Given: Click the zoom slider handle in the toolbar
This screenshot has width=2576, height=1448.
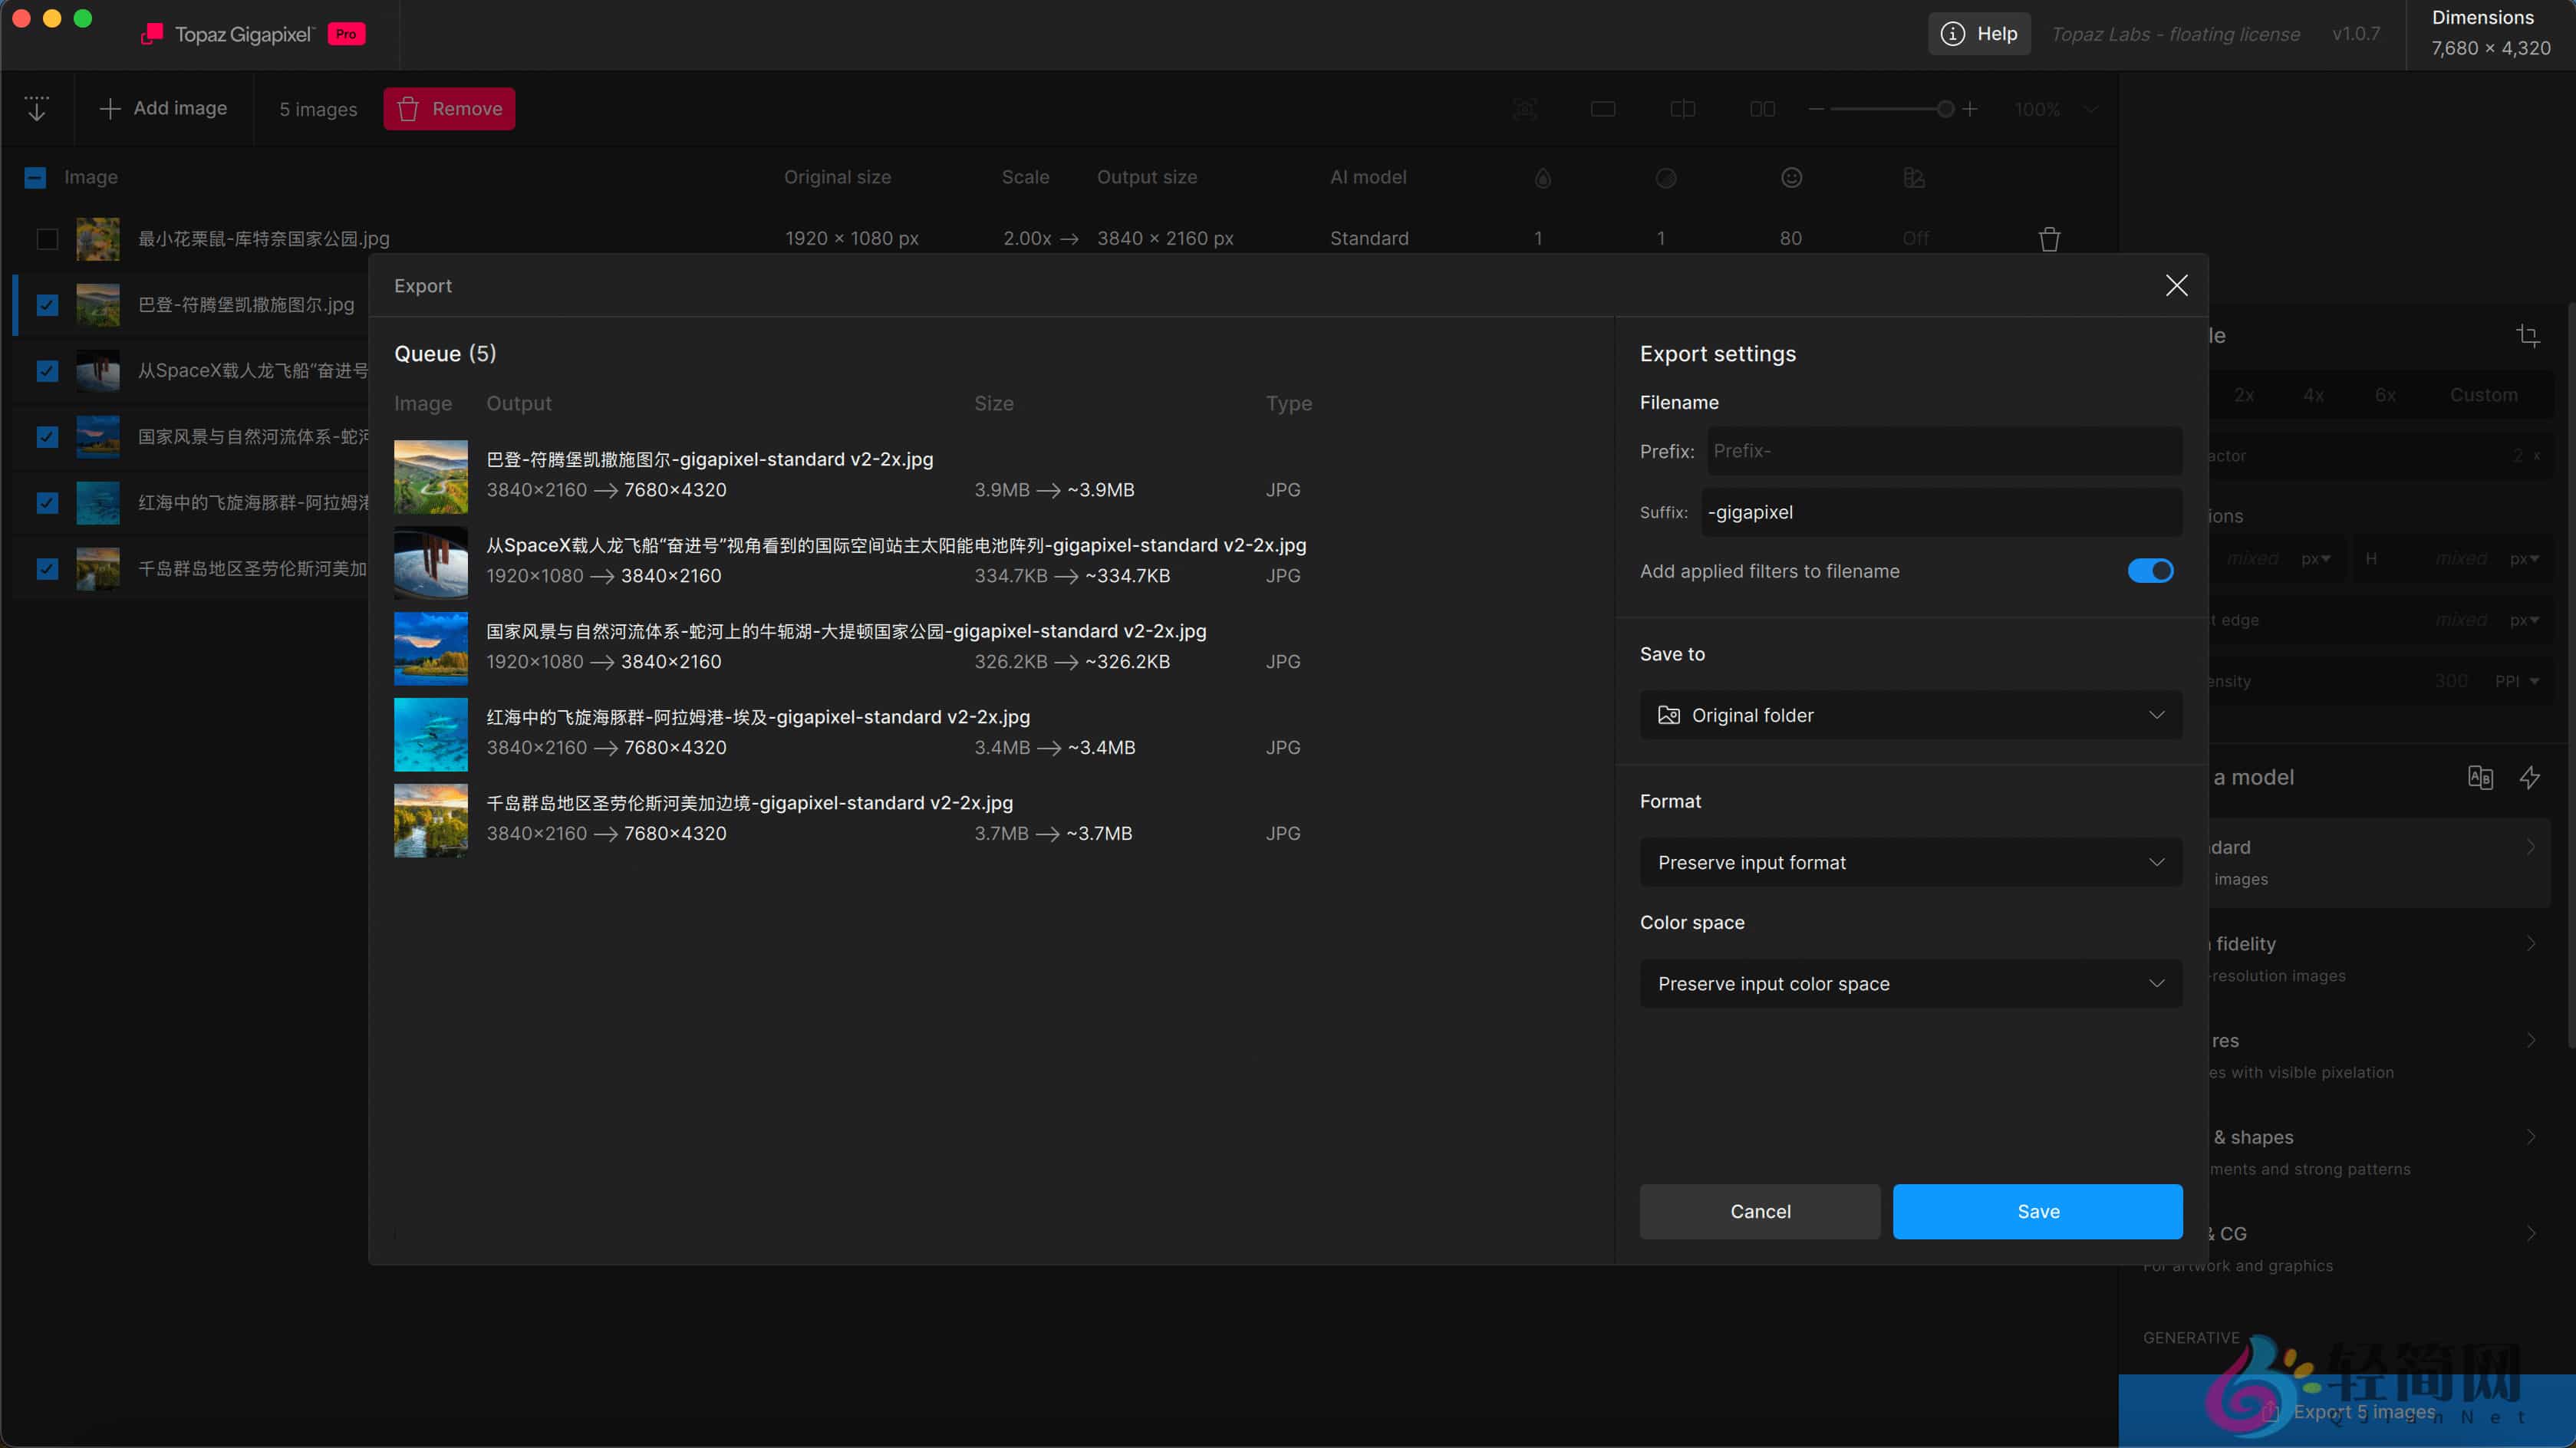Looking at the screenshot, I should point(1945,109).
